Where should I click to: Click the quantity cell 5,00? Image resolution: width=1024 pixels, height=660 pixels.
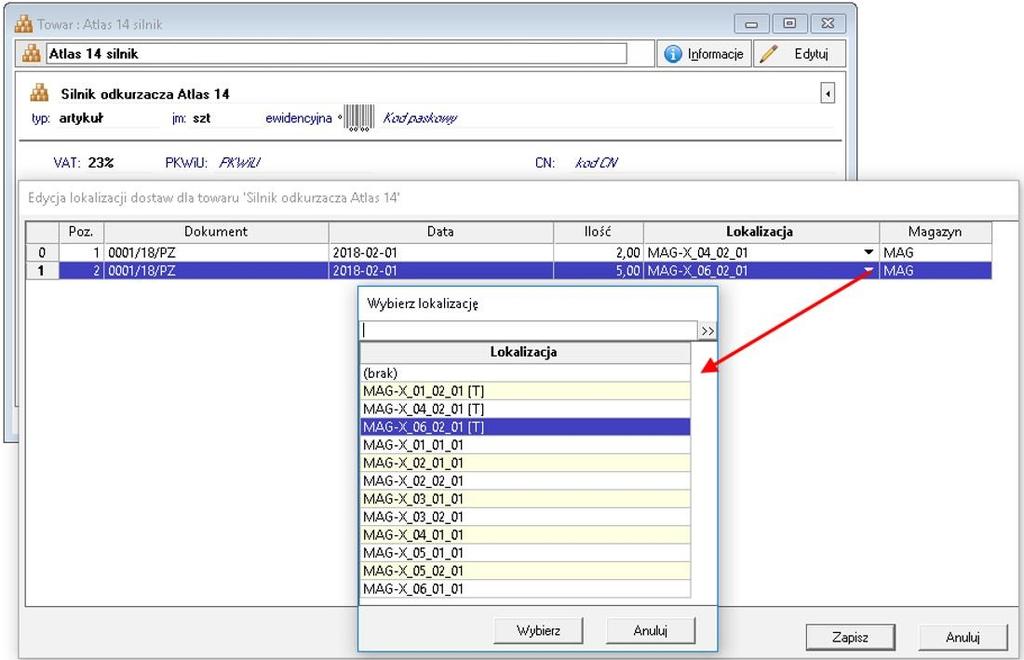tap(598, 270)
